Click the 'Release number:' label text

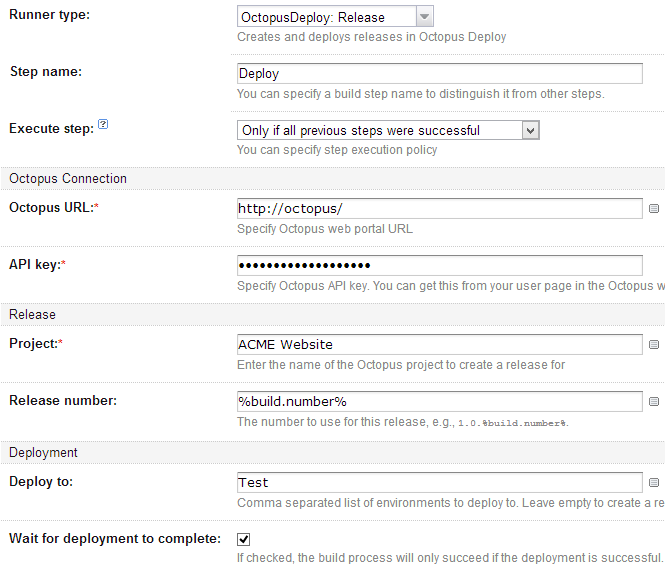click(63, 401)
